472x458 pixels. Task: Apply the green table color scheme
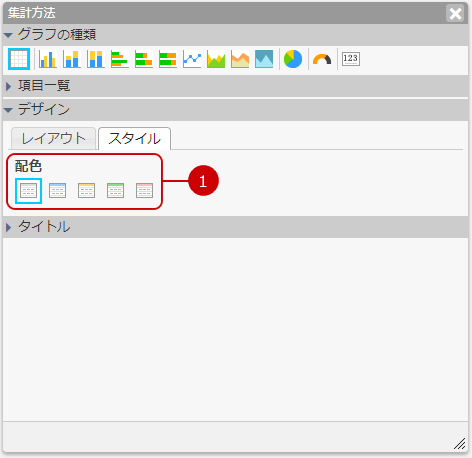115,190
